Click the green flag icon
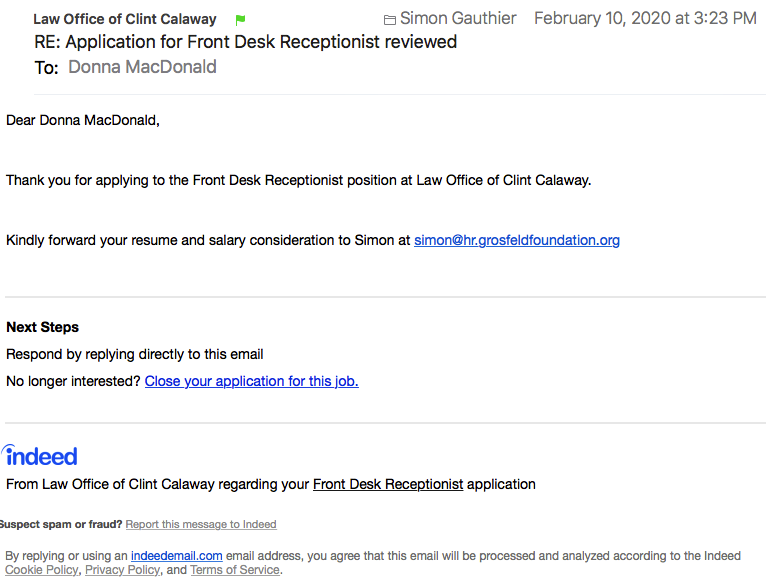This screenshot has height=587, width=766. (x=240, y=20)
